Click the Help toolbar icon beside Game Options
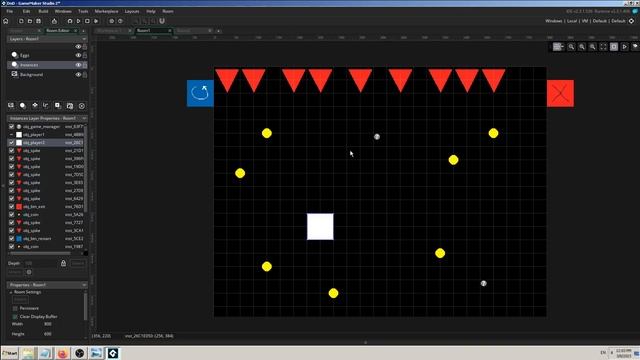640x360 pixels. pos(120,21)
